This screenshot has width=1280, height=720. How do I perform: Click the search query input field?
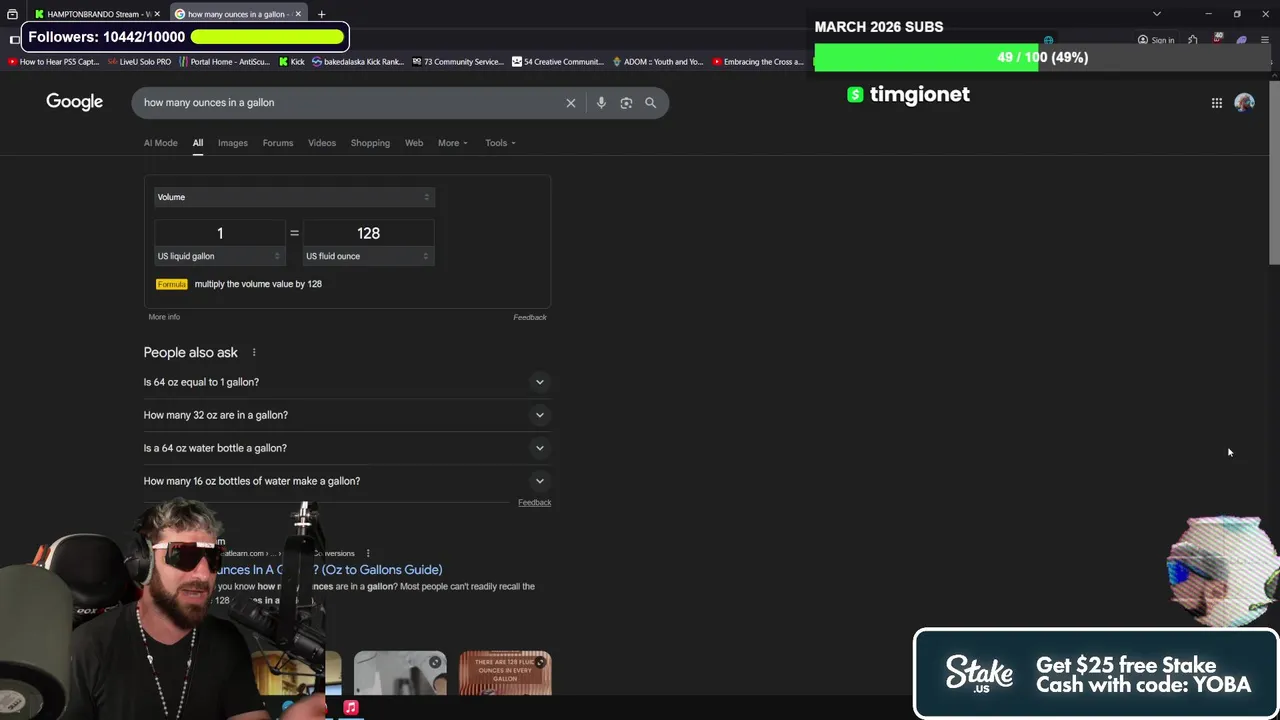click(x=345, y=103)
